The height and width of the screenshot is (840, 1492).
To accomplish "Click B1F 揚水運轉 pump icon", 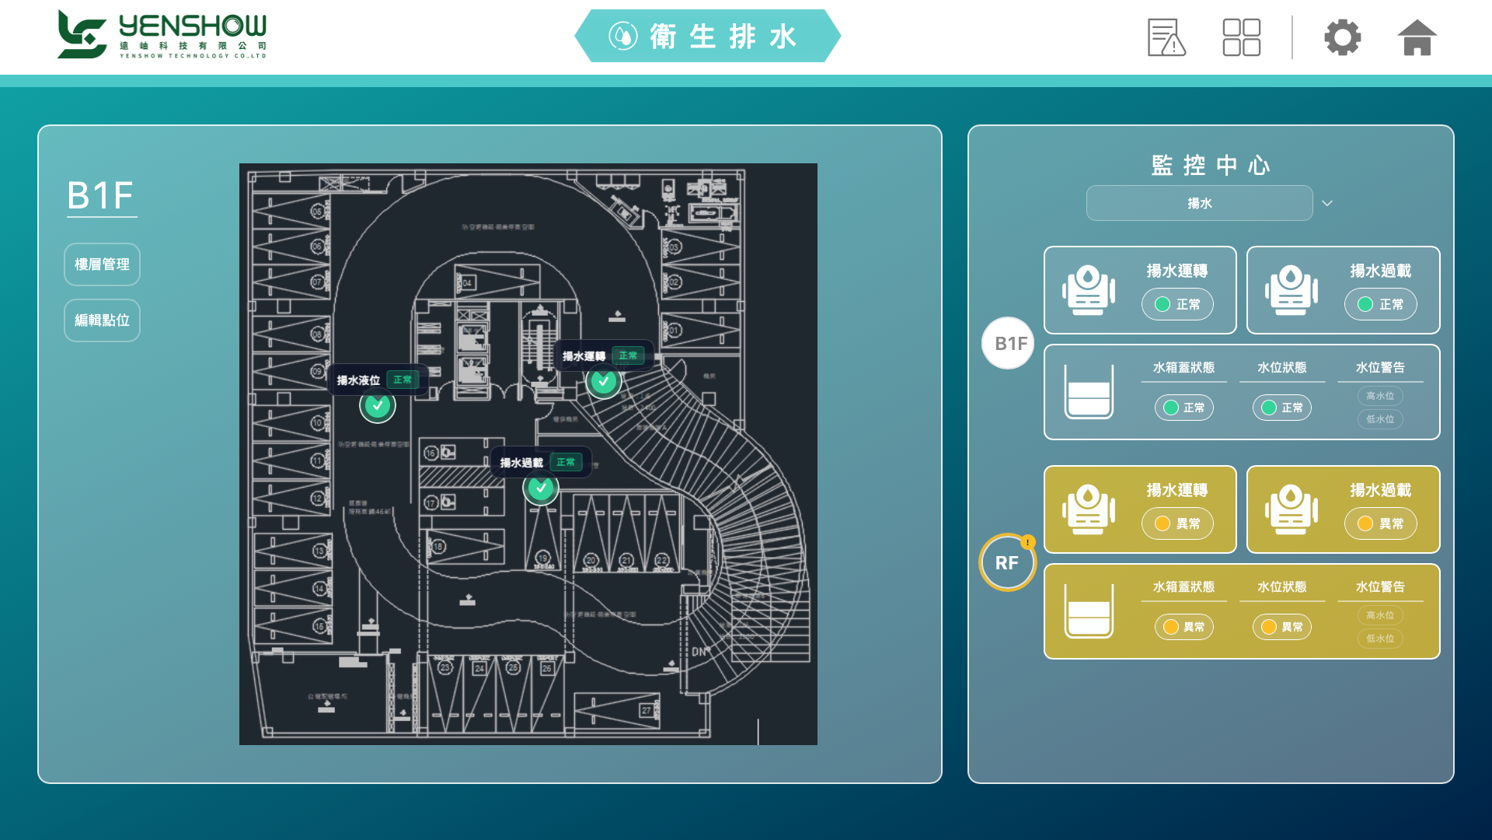I will [1088, 290].
